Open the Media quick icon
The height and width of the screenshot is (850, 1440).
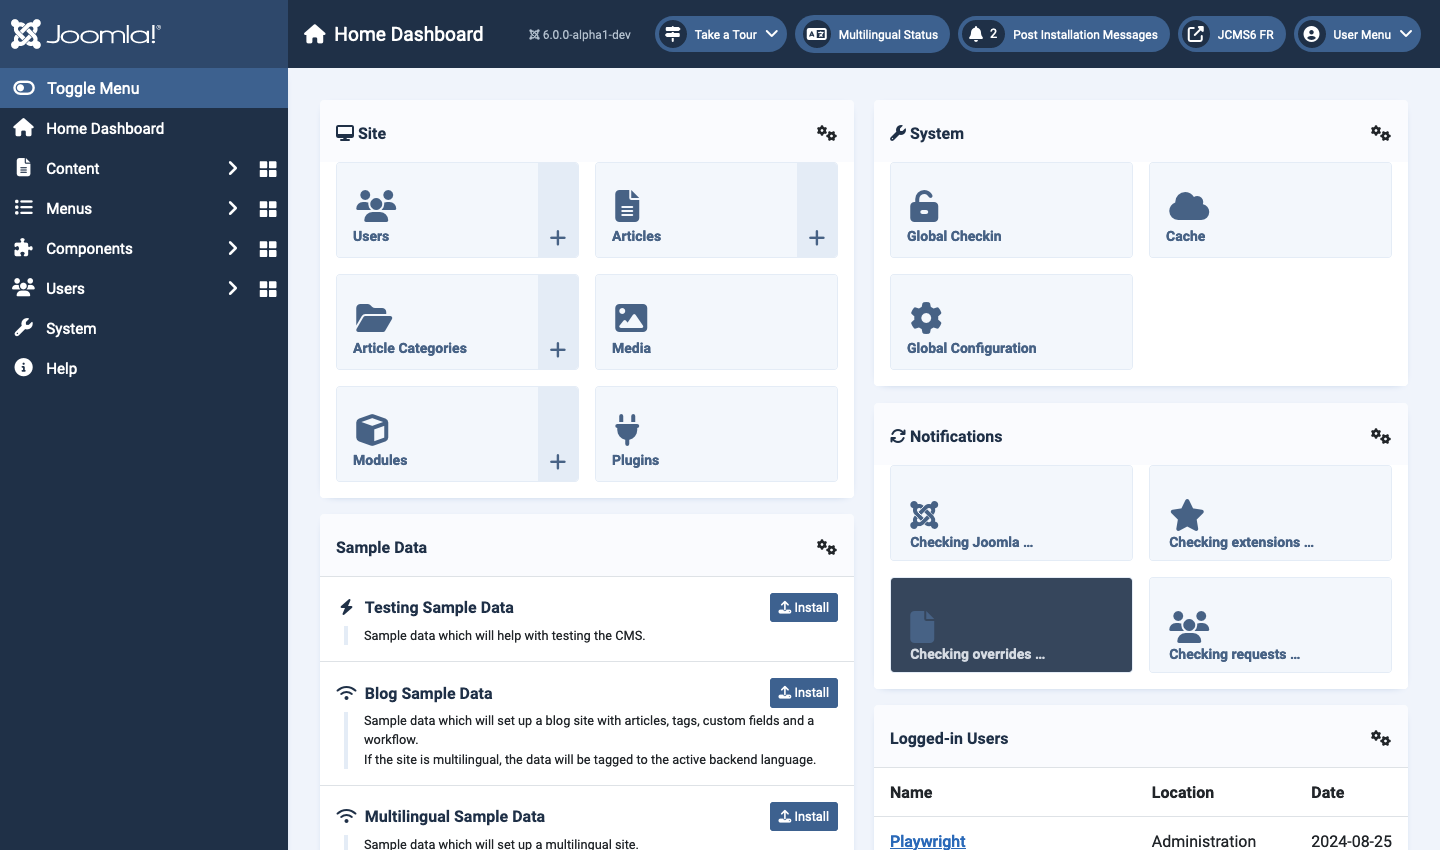click(x=716, y=322)
